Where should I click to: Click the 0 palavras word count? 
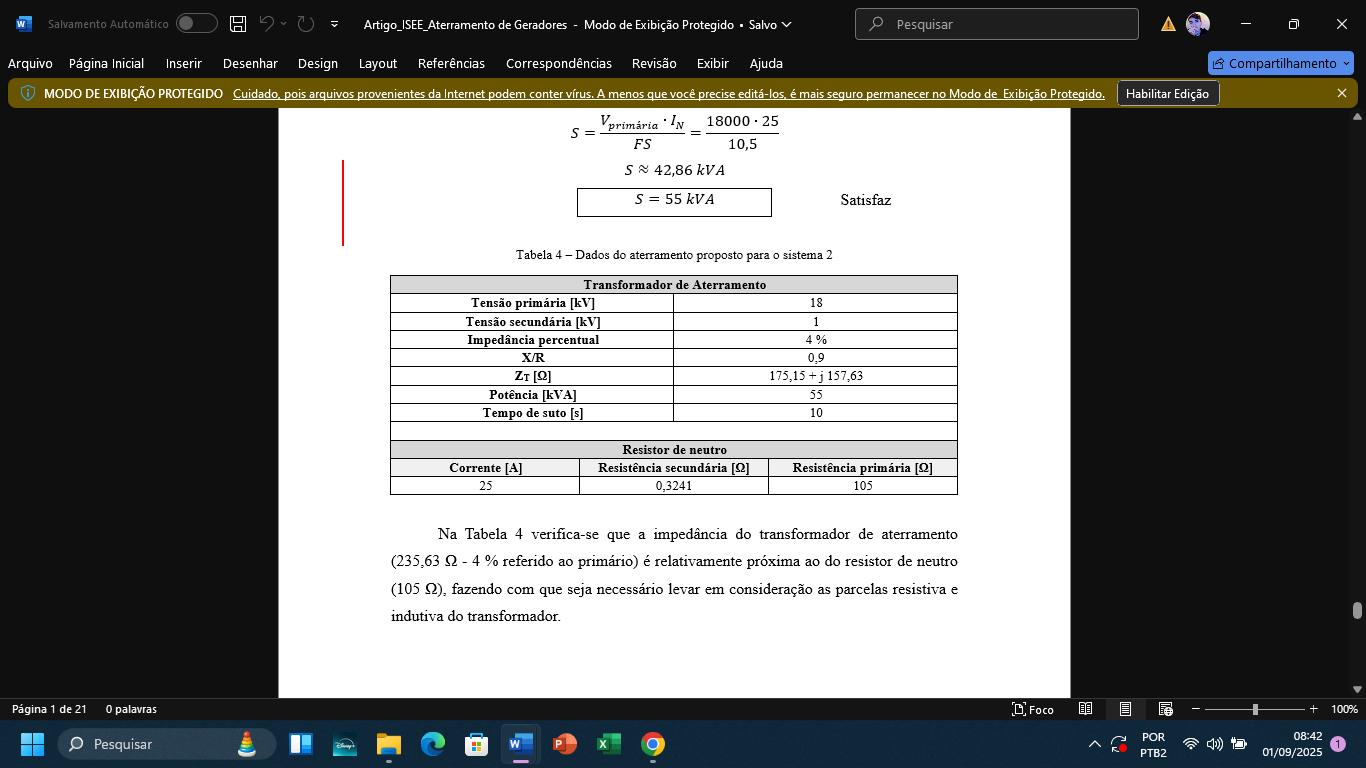[131, 709]
